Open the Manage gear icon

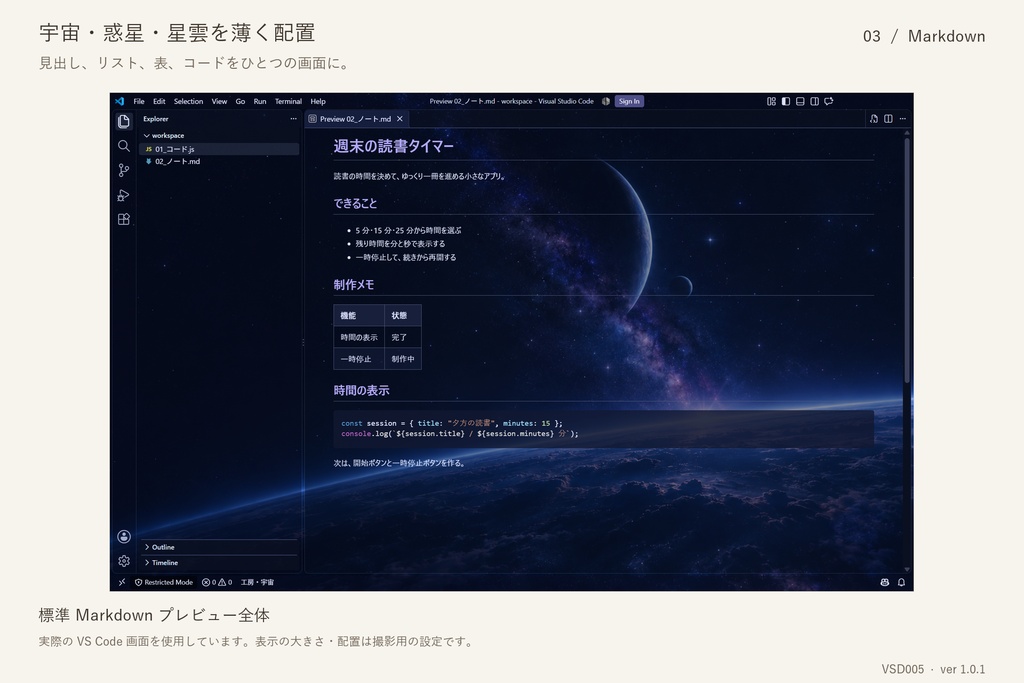123,561
